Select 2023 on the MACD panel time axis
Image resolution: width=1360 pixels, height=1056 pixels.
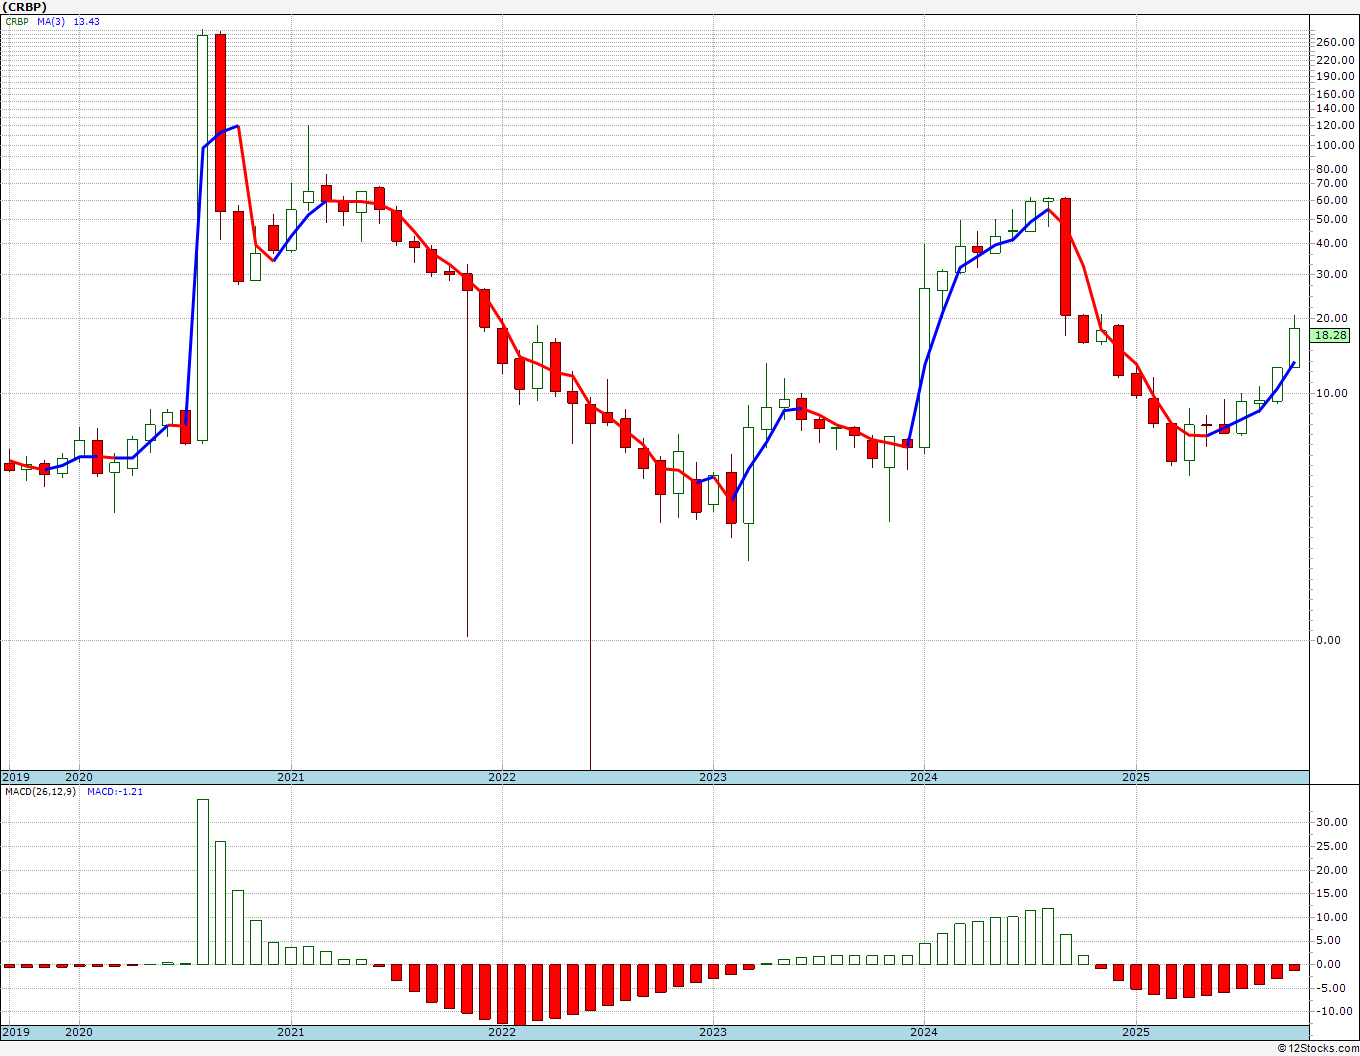pos(713,1032)
